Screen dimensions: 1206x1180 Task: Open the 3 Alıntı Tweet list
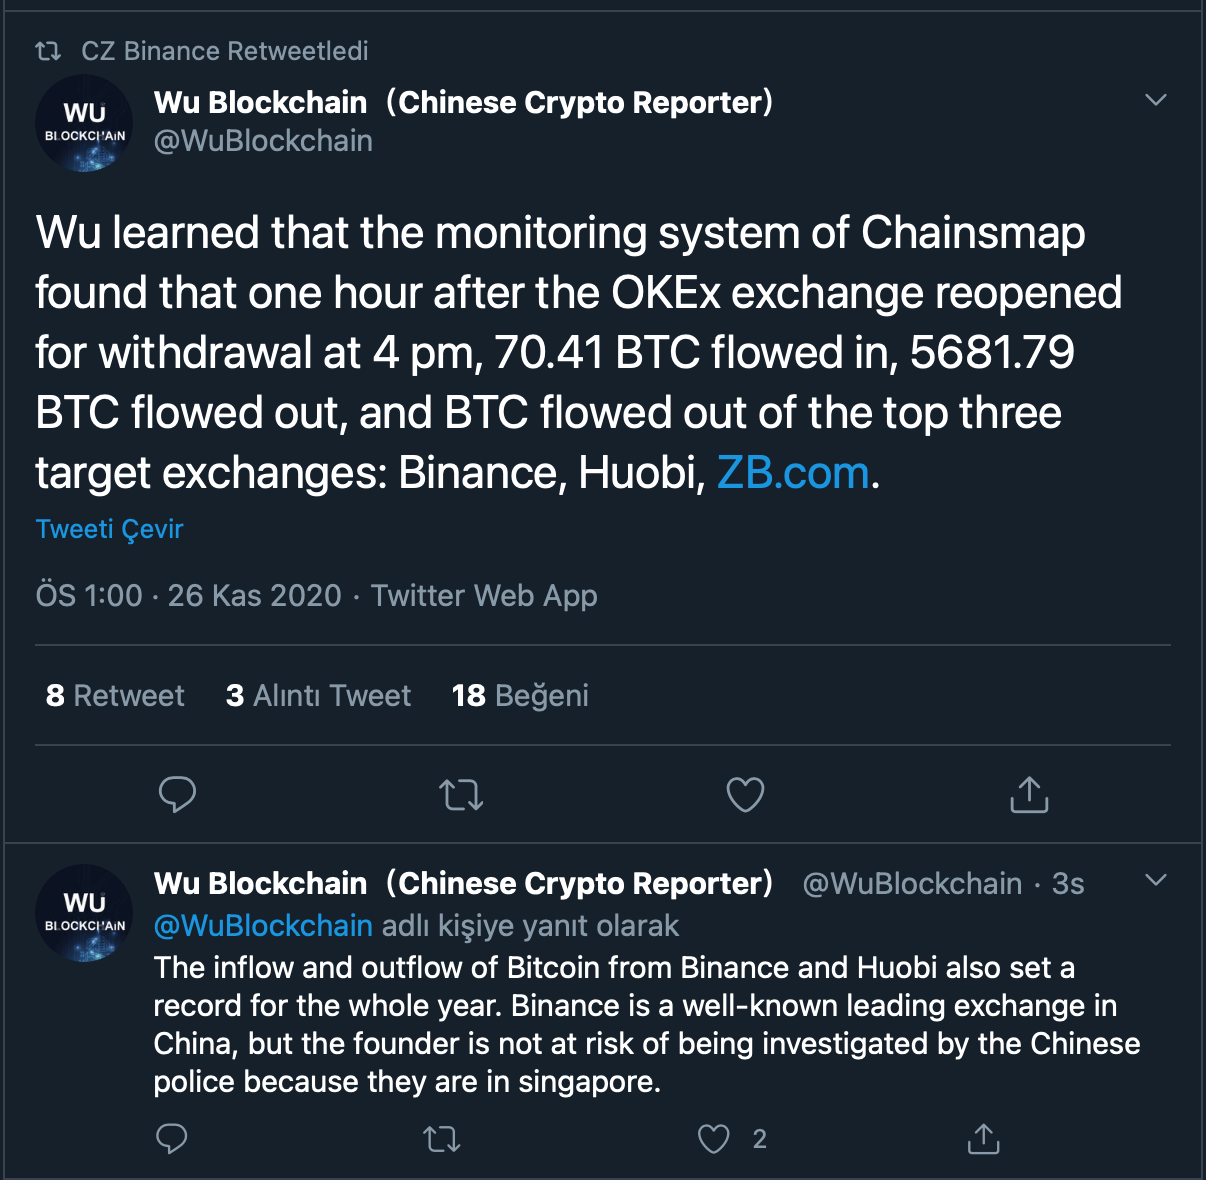[x=318, y=695]
